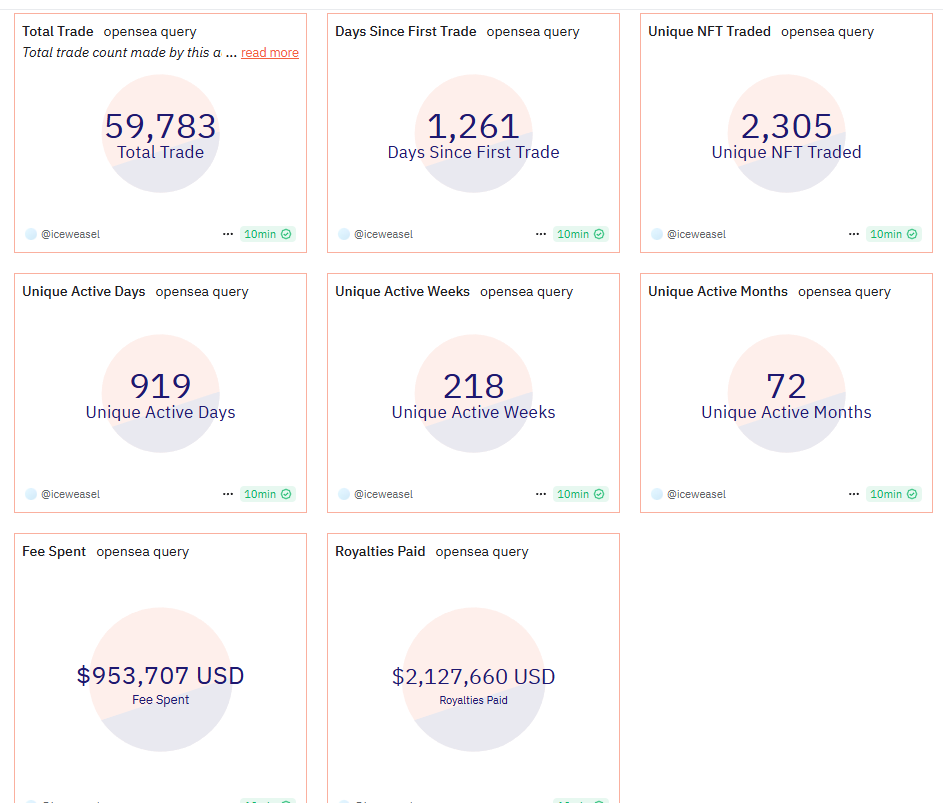The image size is (943, 803).
Task: Click the $2,127,660 USD royalties value
Action: pyautogui.click(x=473, y=677)
